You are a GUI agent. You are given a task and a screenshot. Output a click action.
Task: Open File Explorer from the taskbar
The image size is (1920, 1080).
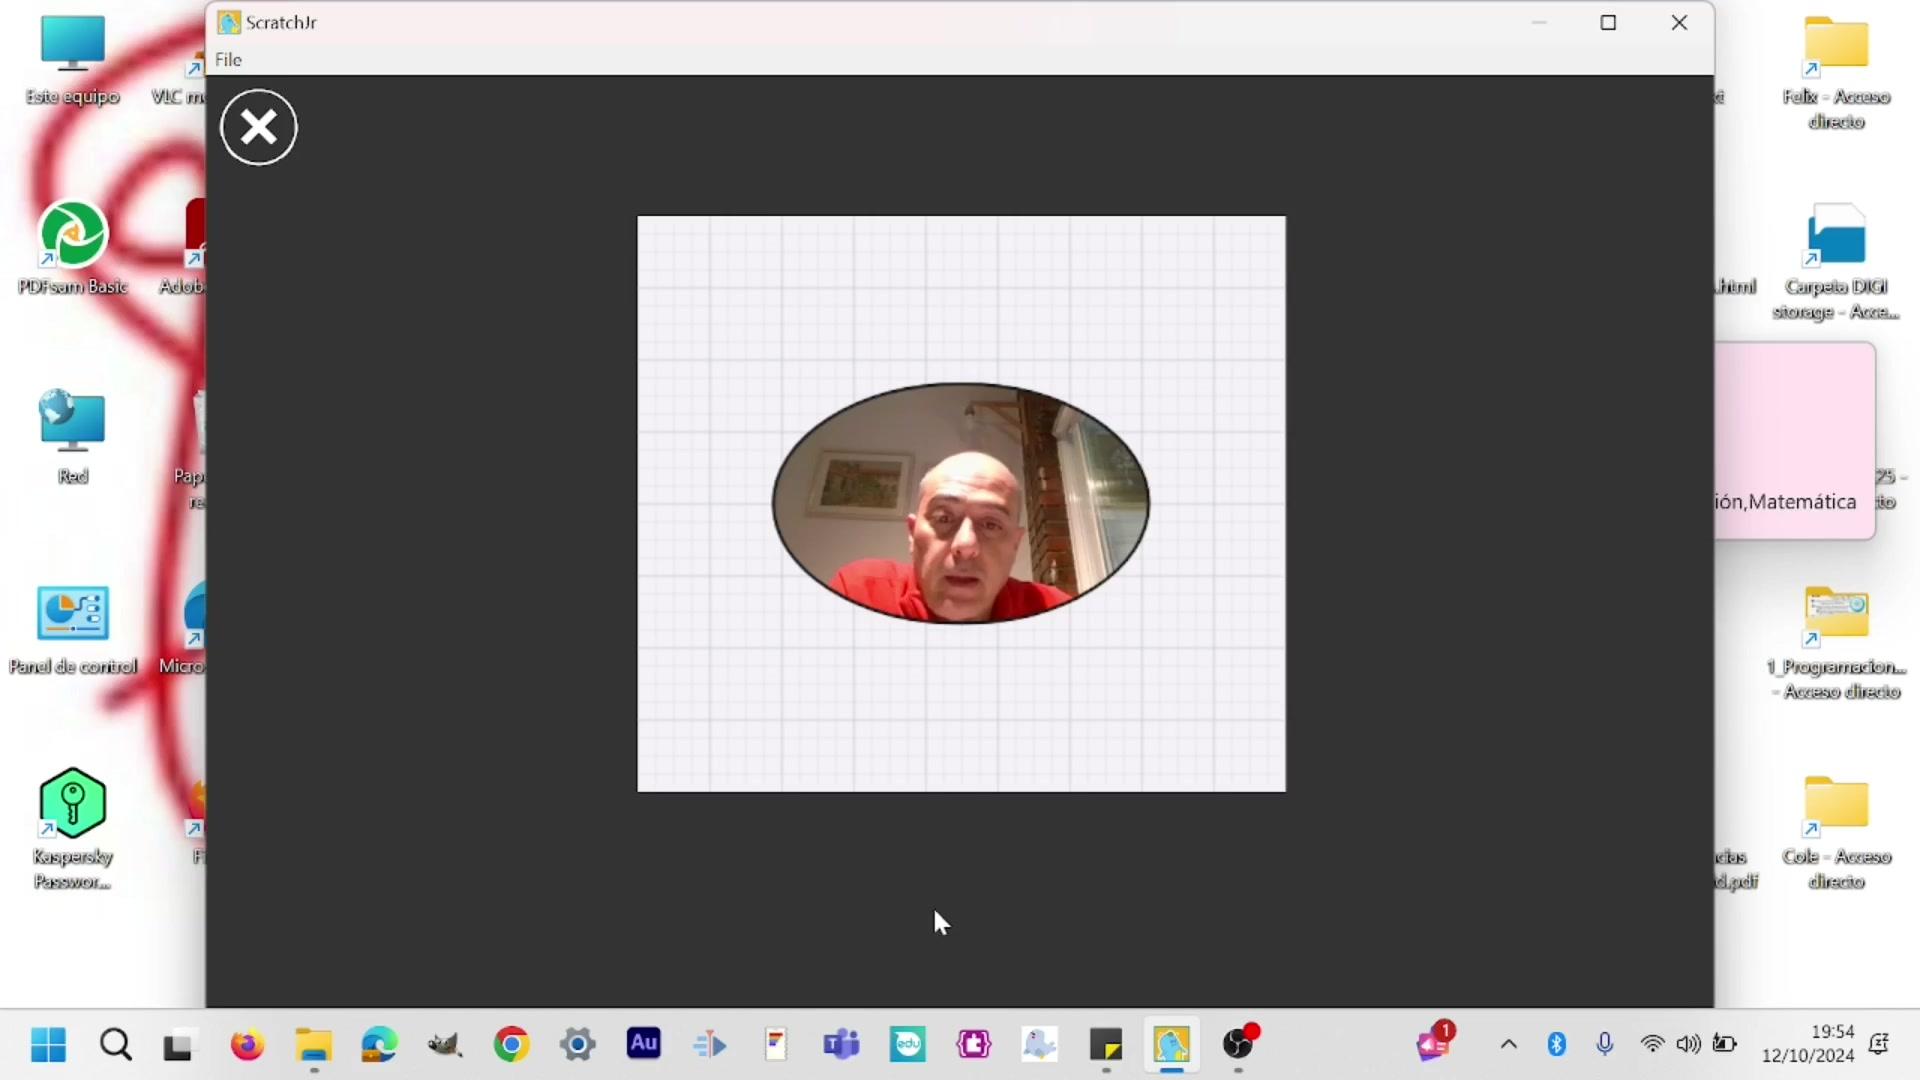click(x=313, y=1045)
